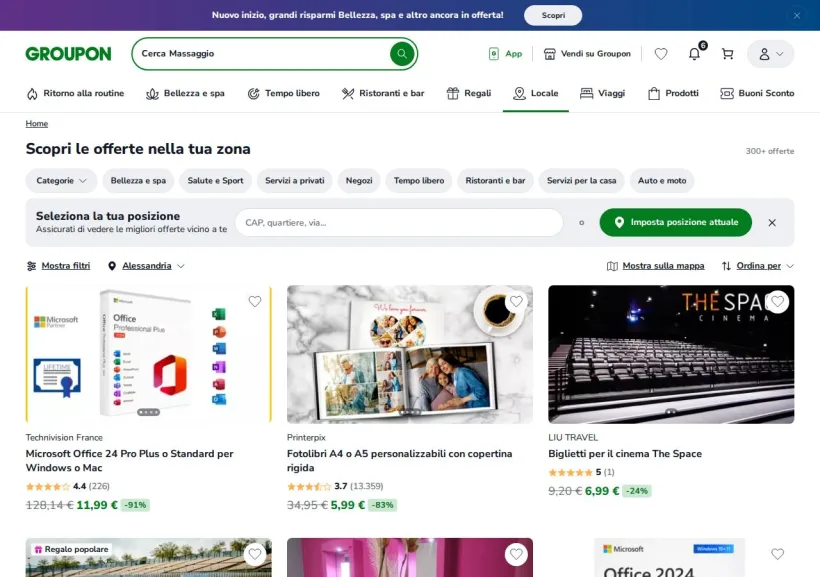Open The Space Cinema image
Viewport: 820px width, 577px height.
click(671, 354)
